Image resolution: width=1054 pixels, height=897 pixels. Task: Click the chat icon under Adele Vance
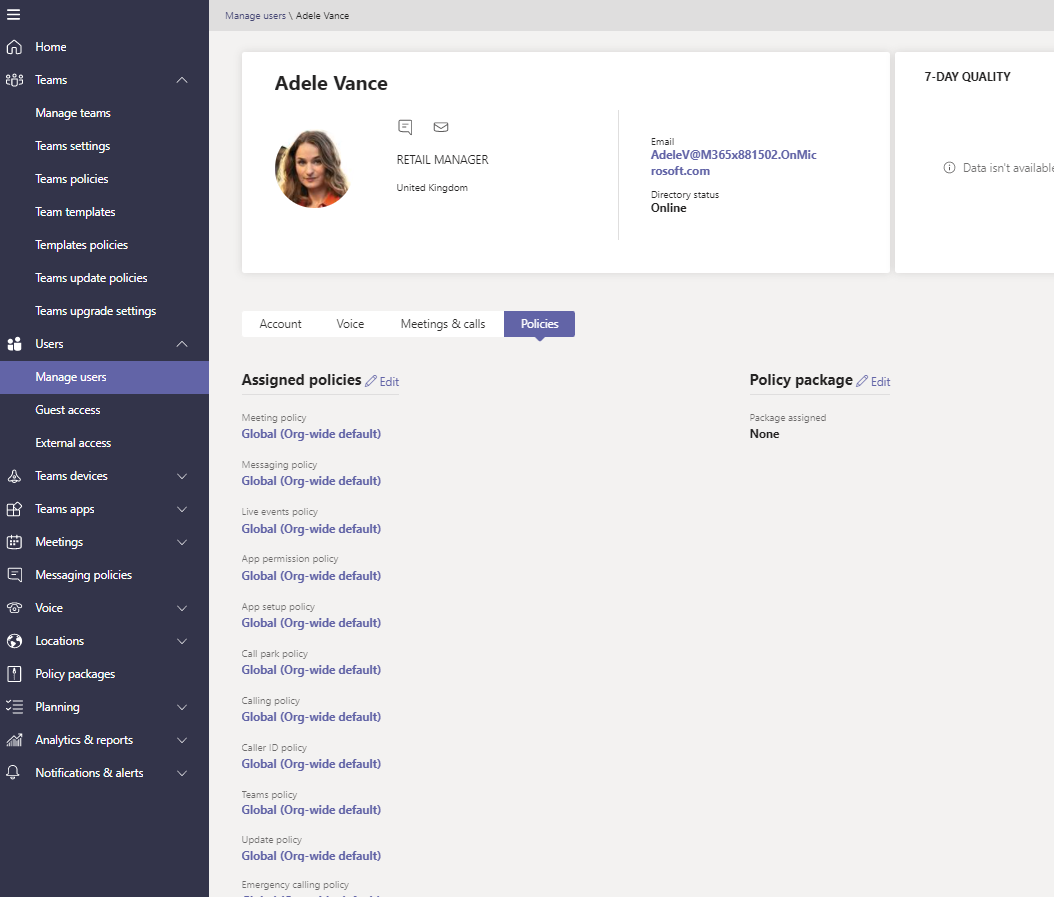coord(405,127)
